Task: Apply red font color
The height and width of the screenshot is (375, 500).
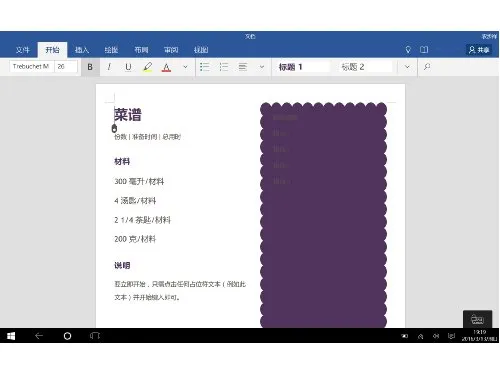Action: tap(166, 67)
